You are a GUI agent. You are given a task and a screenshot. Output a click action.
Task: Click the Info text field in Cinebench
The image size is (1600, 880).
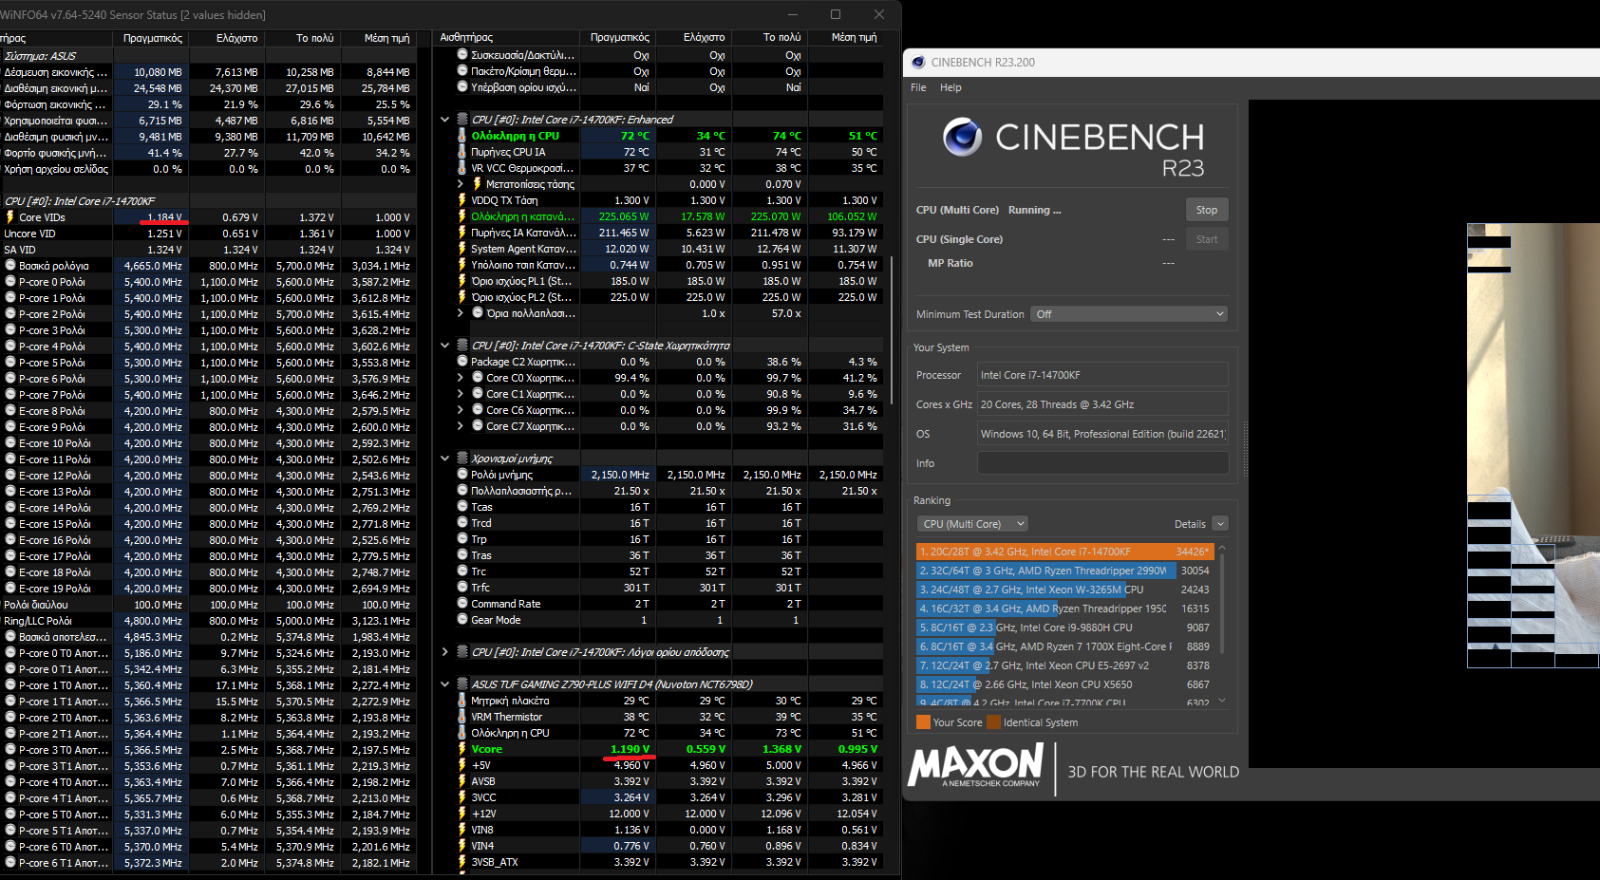[1102, 463]
